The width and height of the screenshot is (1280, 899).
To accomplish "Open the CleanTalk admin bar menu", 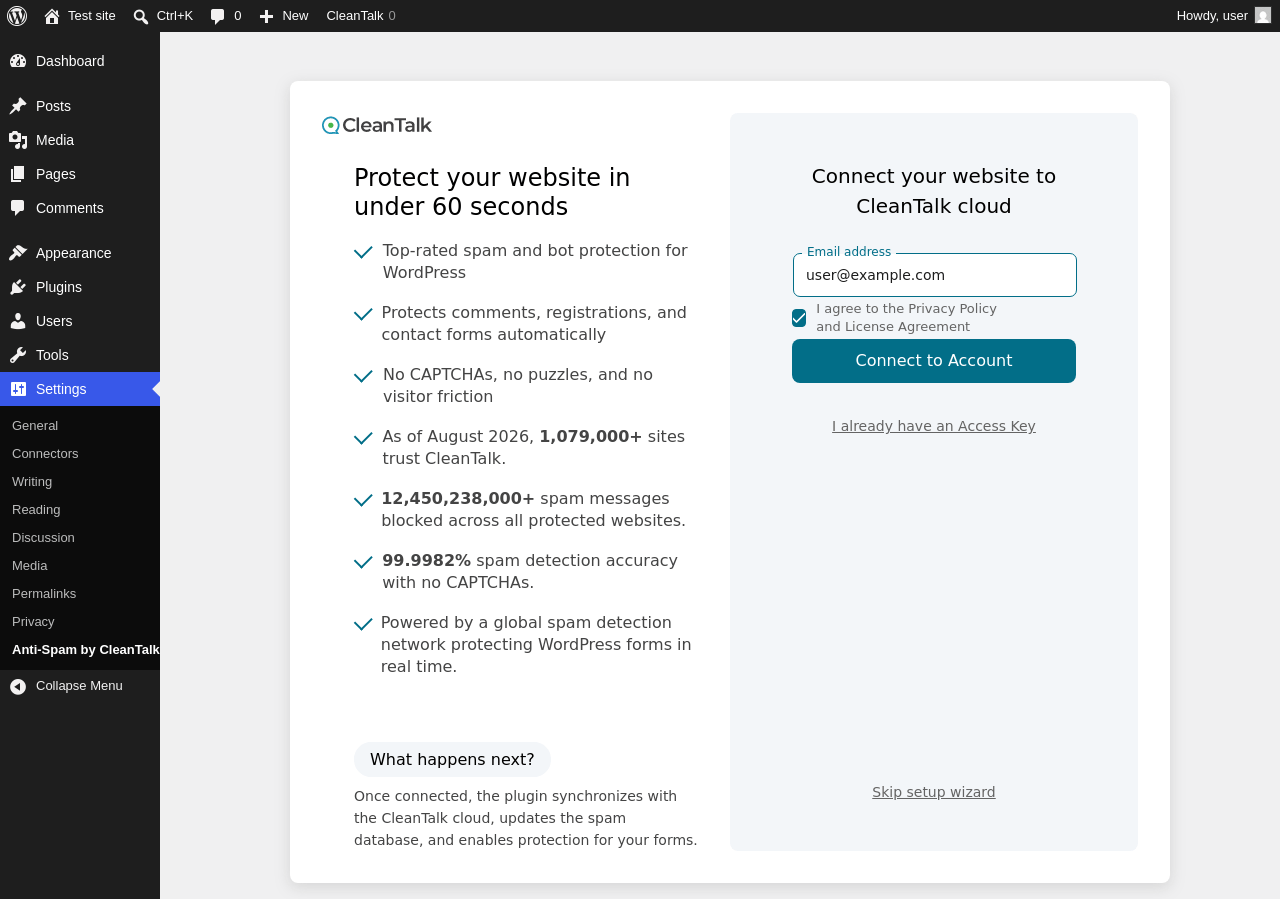I will (x=361, y=16).
